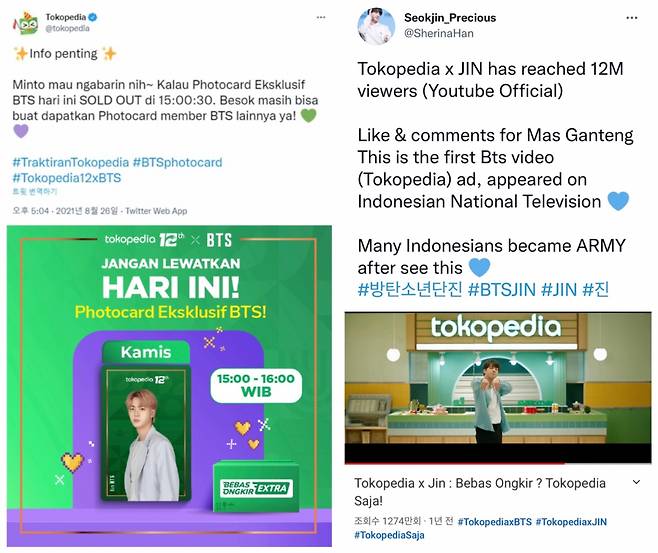Click the red video progress bar

pyautogui.click(x=454, y=463)
